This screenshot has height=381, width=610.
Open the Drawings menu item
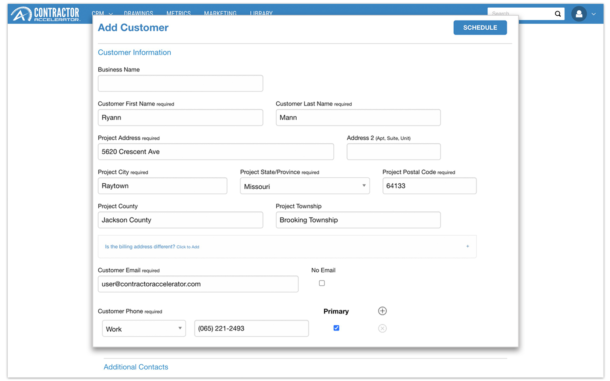click(138, 13)
